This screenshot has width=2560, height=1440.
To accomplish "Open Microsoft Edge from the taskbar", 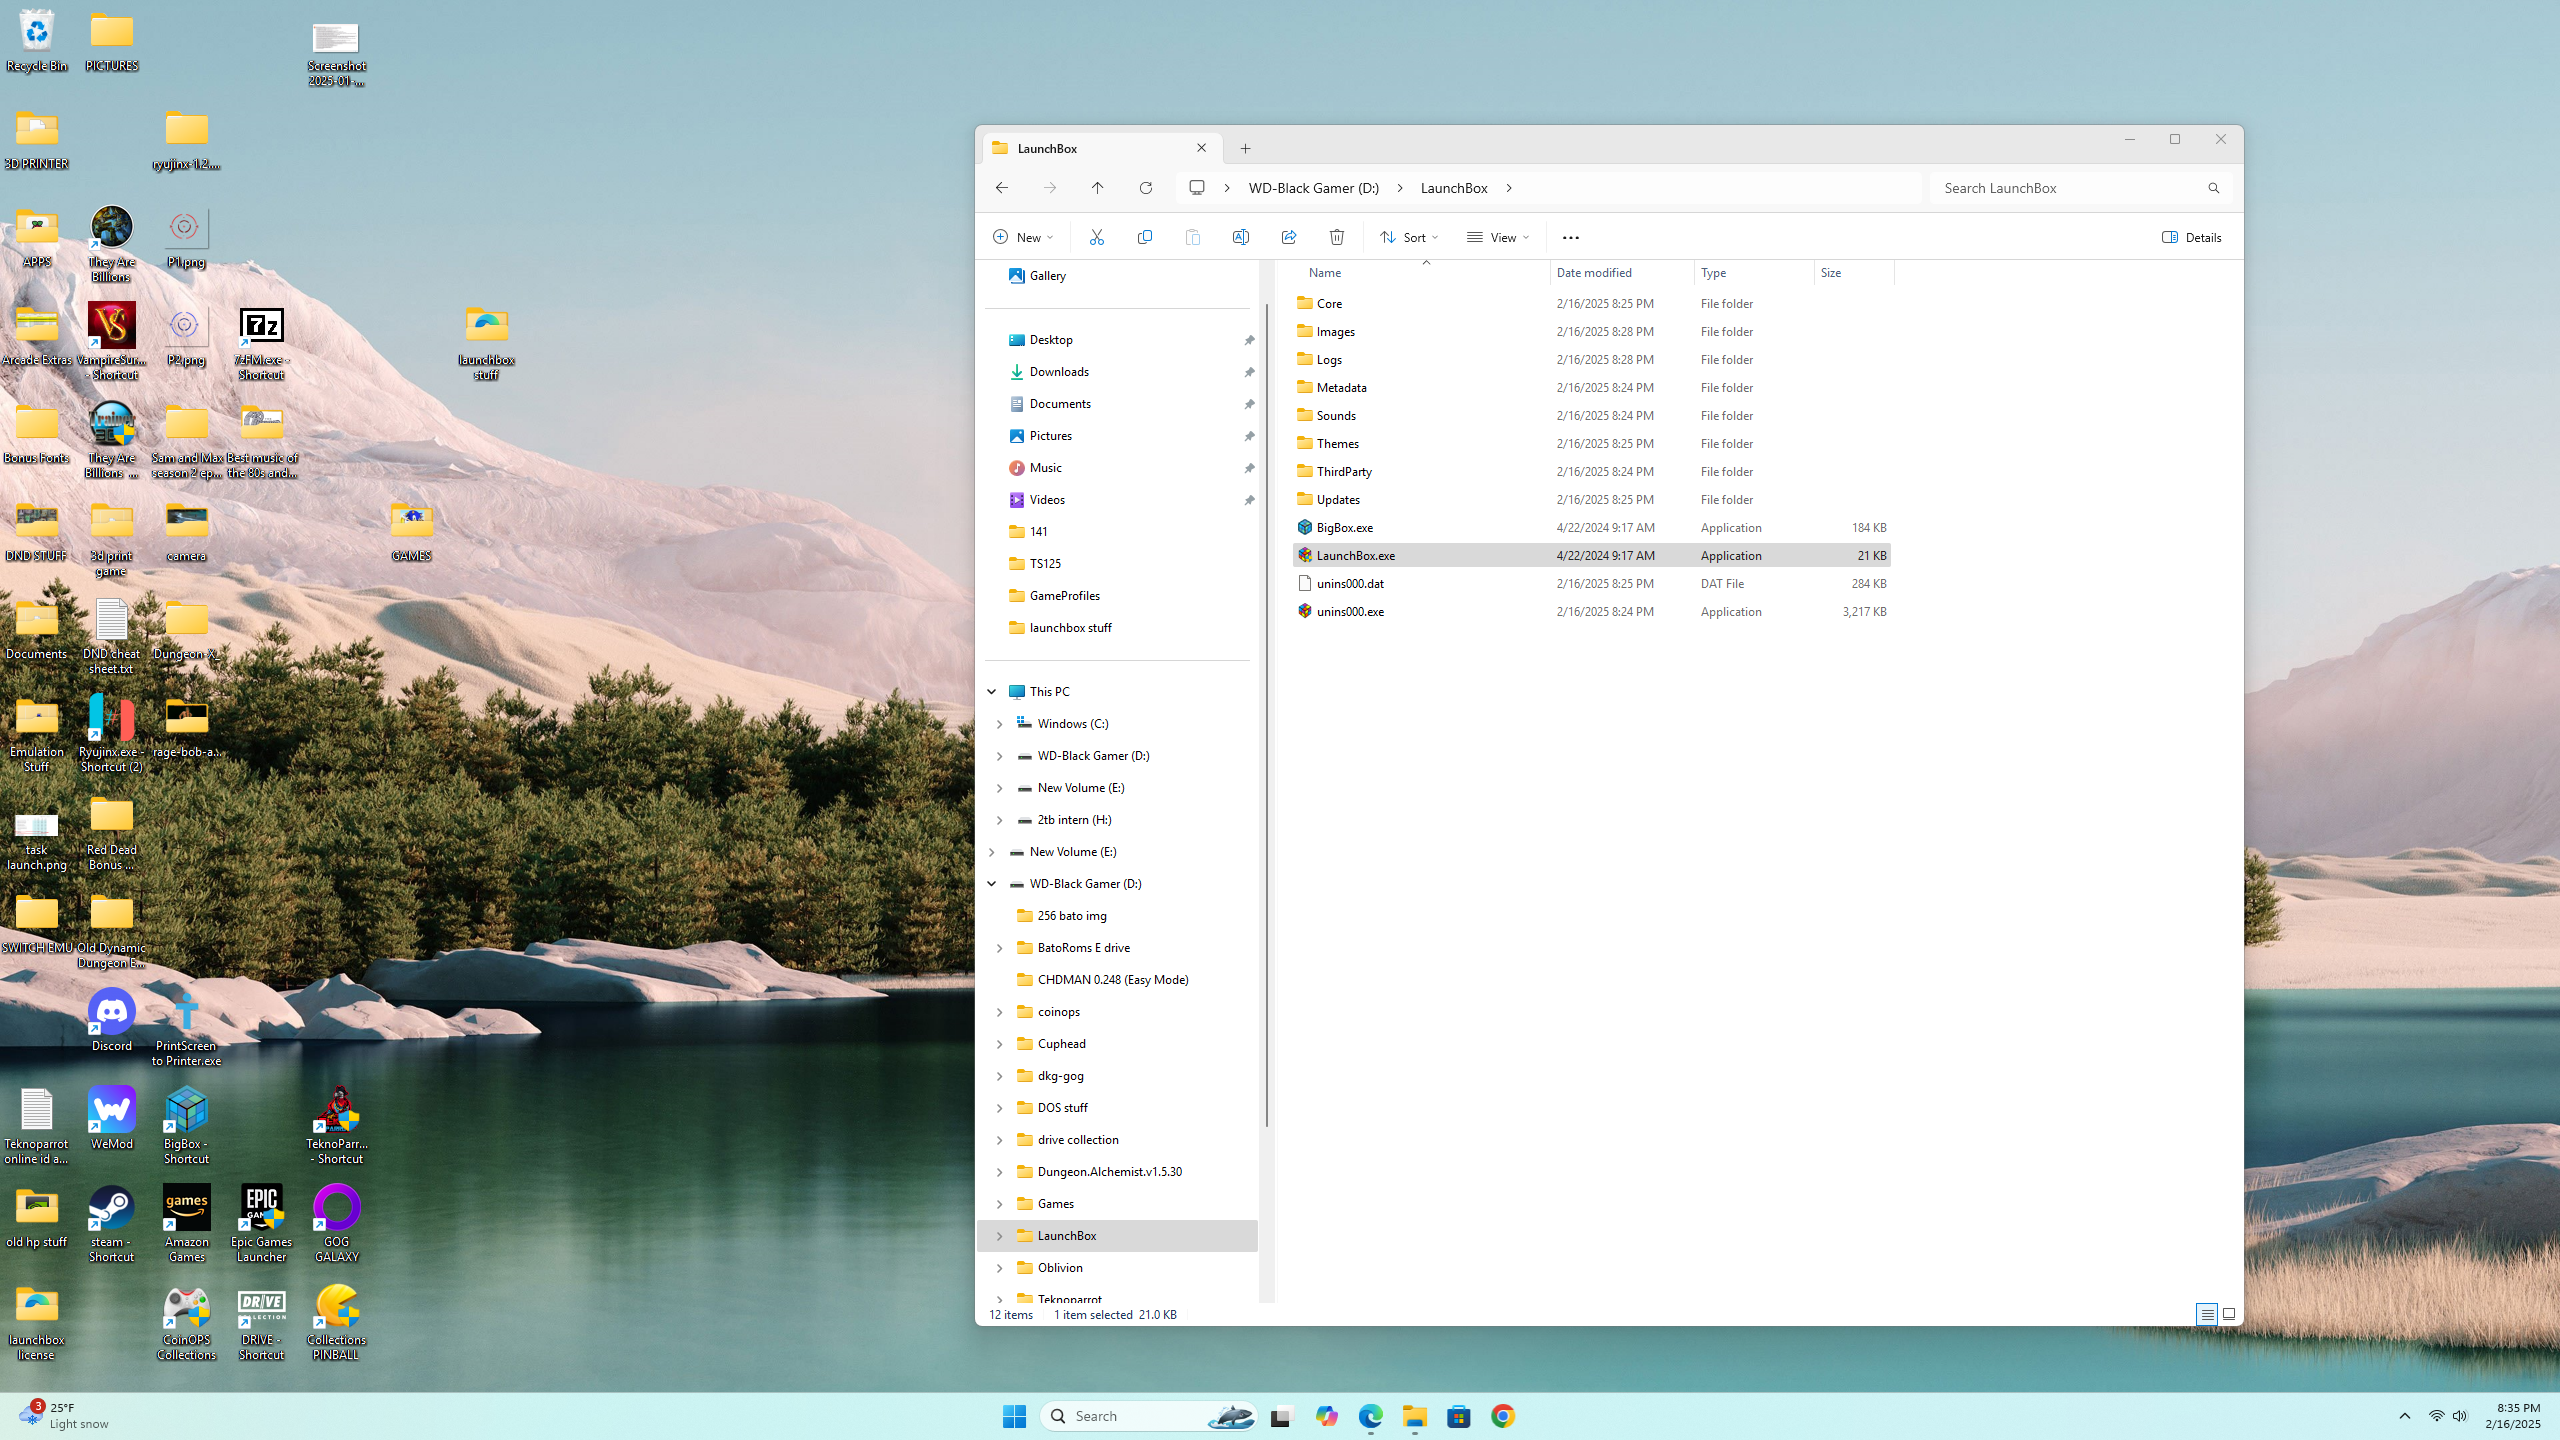I will pos(1370,1416).
